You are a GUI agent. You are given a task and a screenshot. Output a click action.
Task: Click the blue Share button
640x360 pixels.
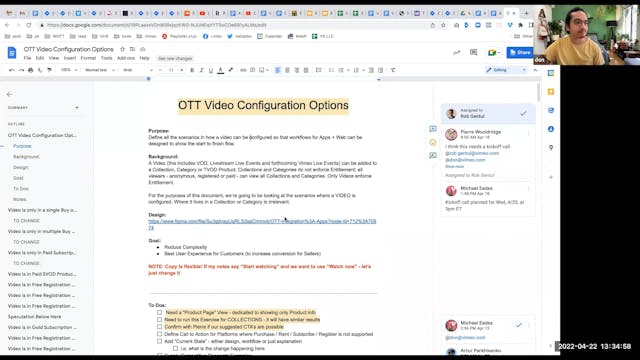pos(520,53)
